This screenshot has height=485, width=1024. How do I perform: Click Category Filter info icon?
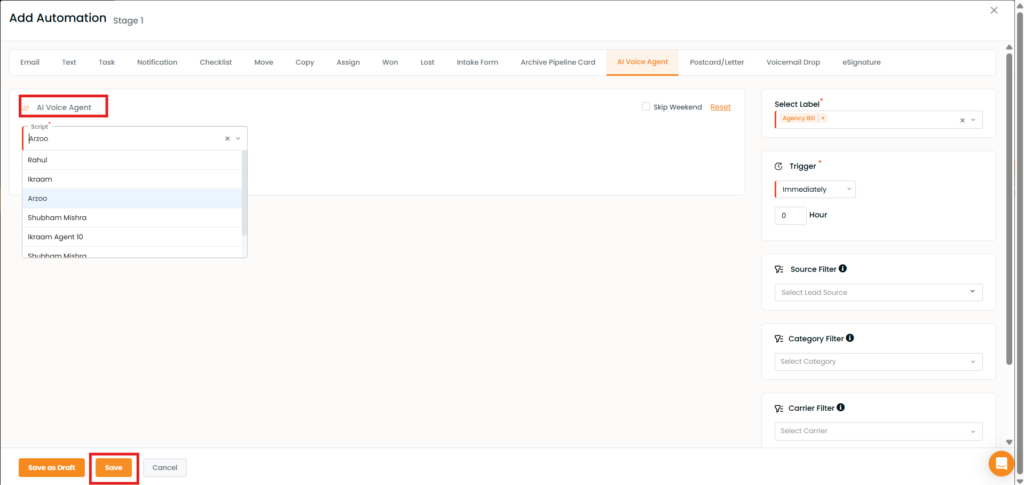click(x=849, y=338)
